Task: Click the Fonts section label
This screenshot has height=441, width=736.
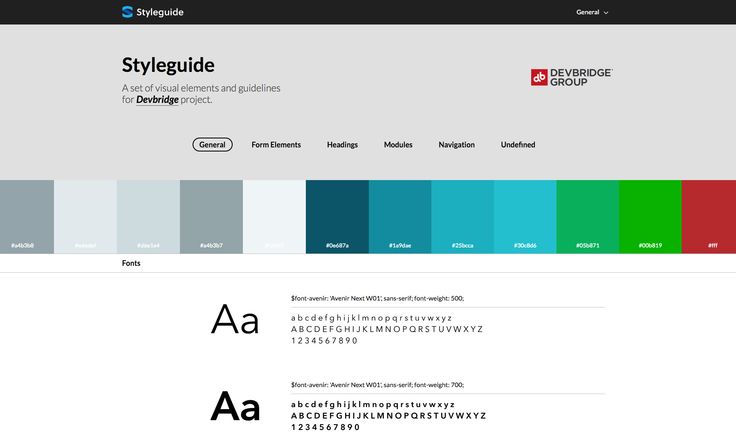Action: pos(131,263)
